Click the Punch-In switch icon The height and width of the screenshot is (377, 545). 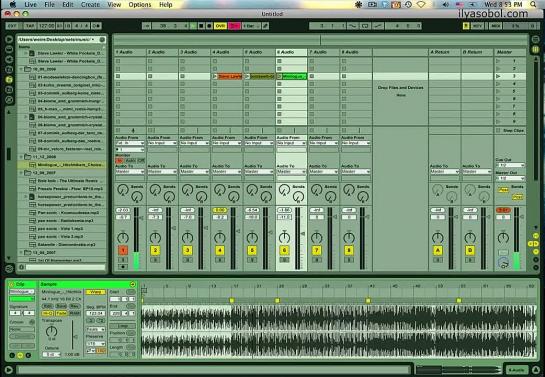tap(353, 26)
